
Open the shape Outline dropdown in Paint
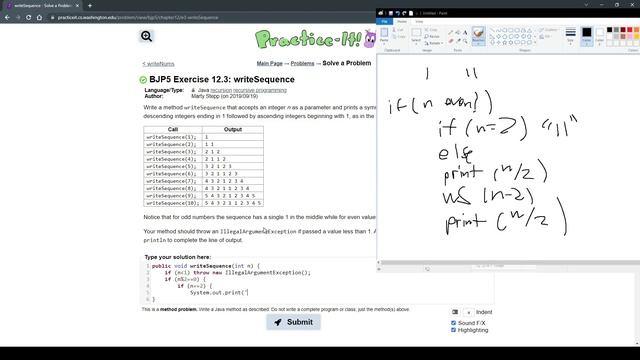tap(549, 30)
